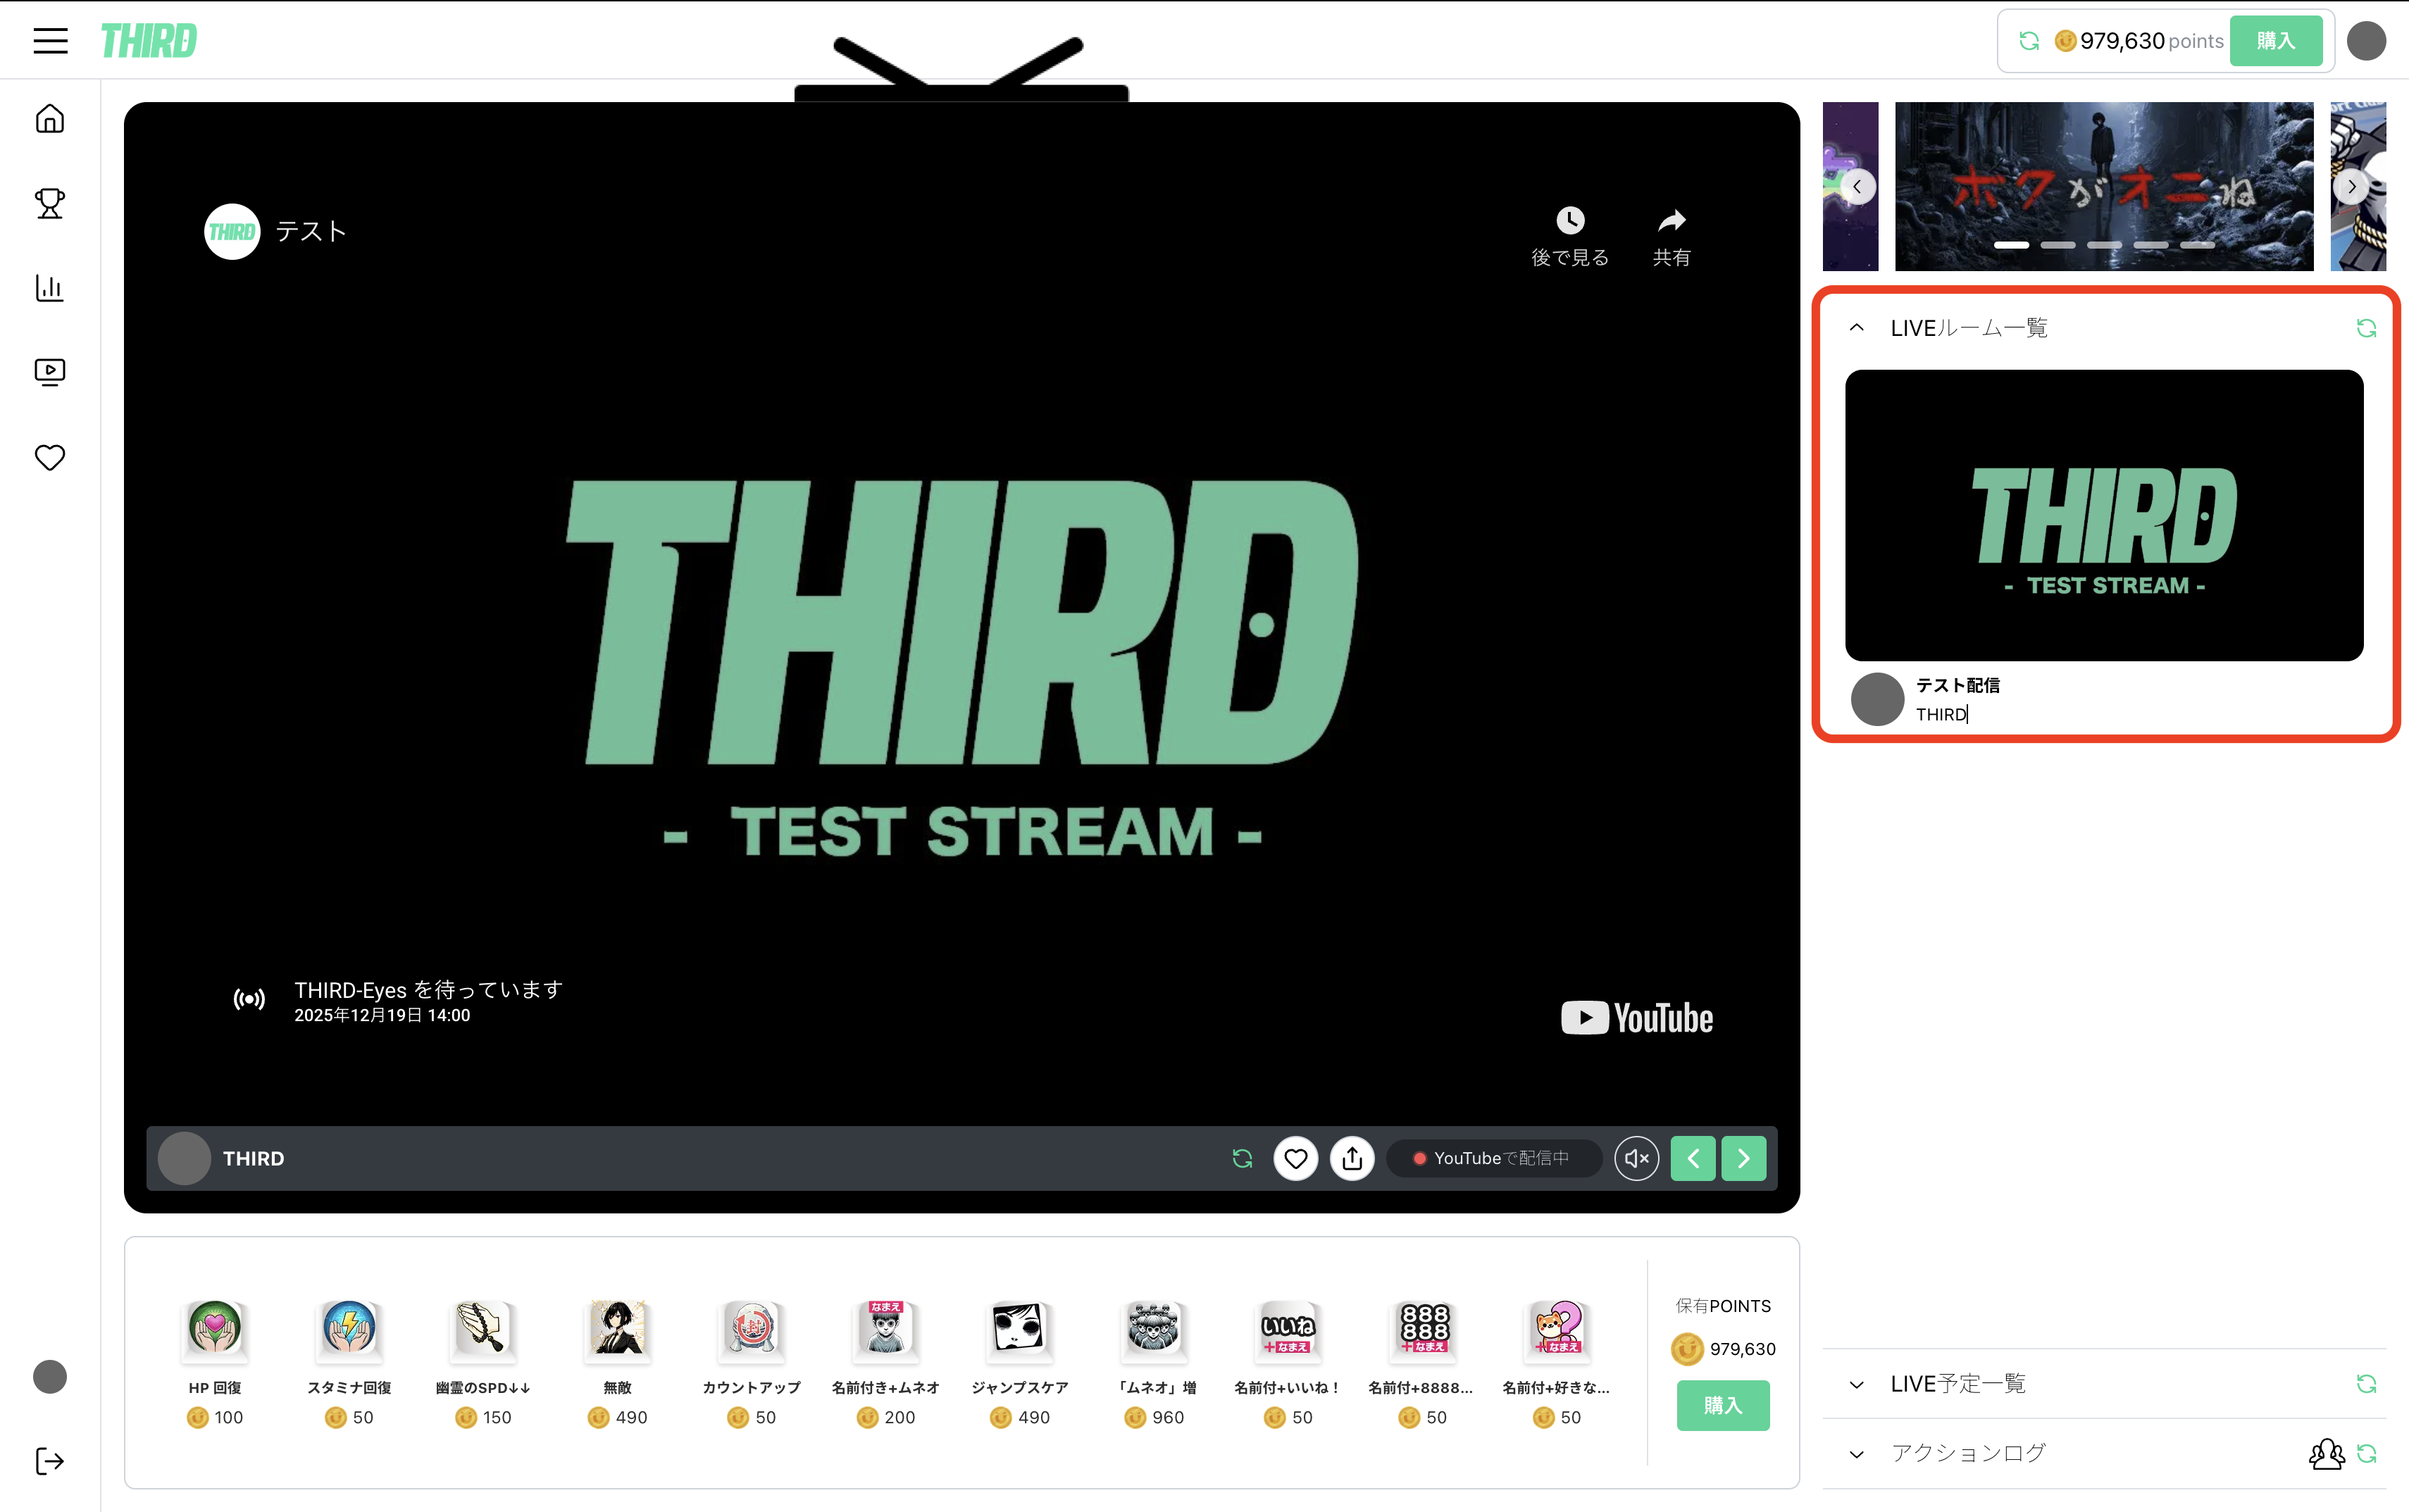
Task: Refresh the points balance in header
Action: 2029,41
